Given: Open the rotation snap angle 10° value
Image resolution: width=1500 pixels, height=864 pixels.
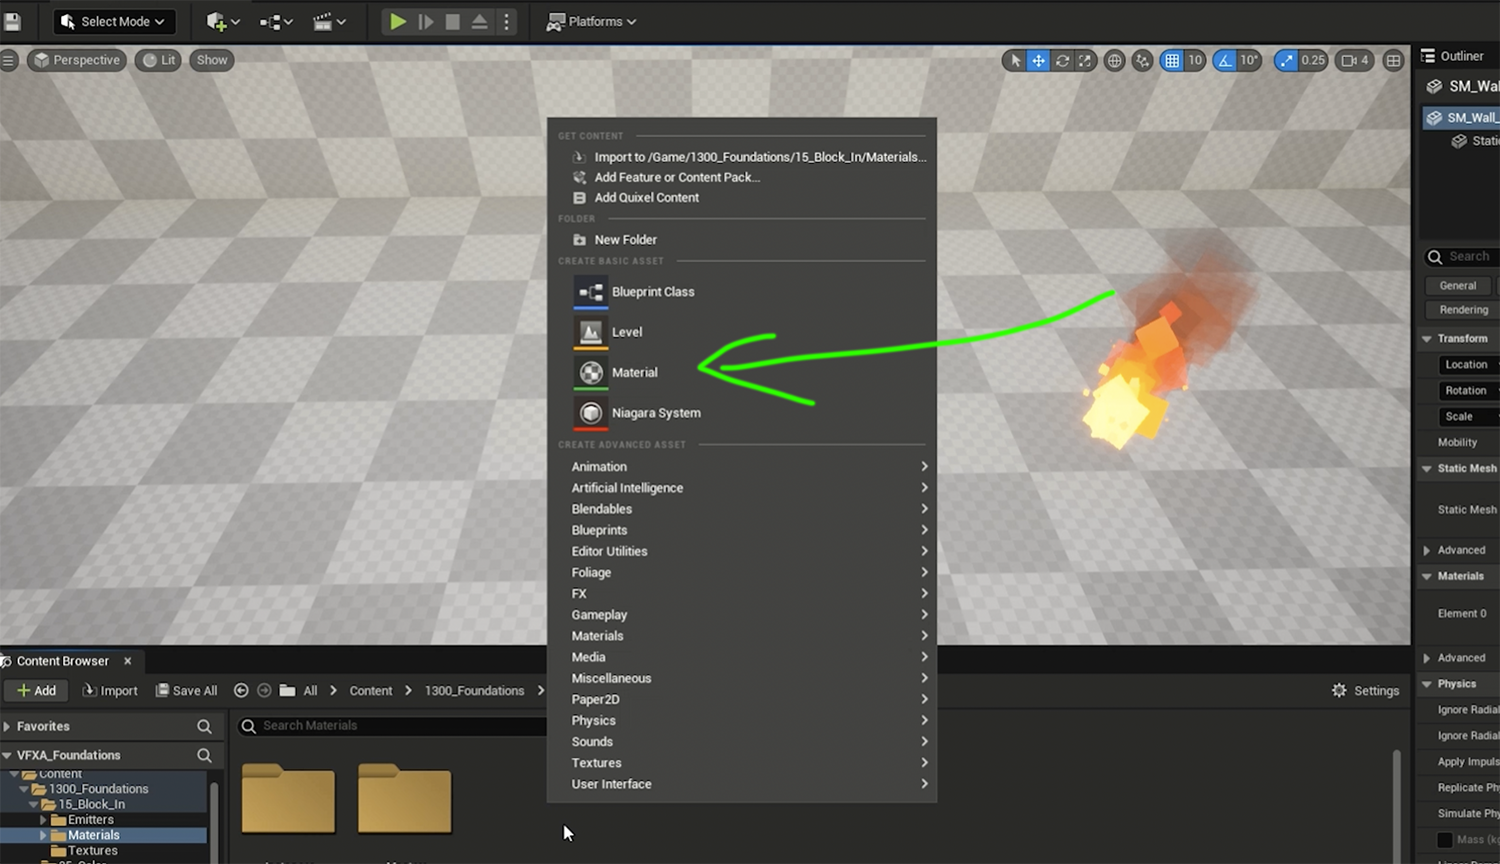Looking at the screenshot, I should pos(1249,61).
